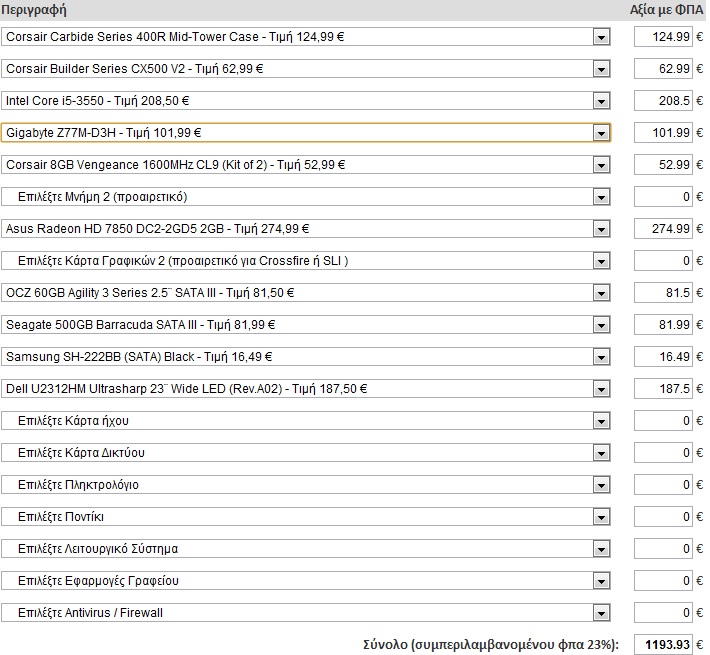Viewport: 710px width, 655px height.
Task: Open the Seagate 500GB Barracuda dropdown
Action: [306, 325]
